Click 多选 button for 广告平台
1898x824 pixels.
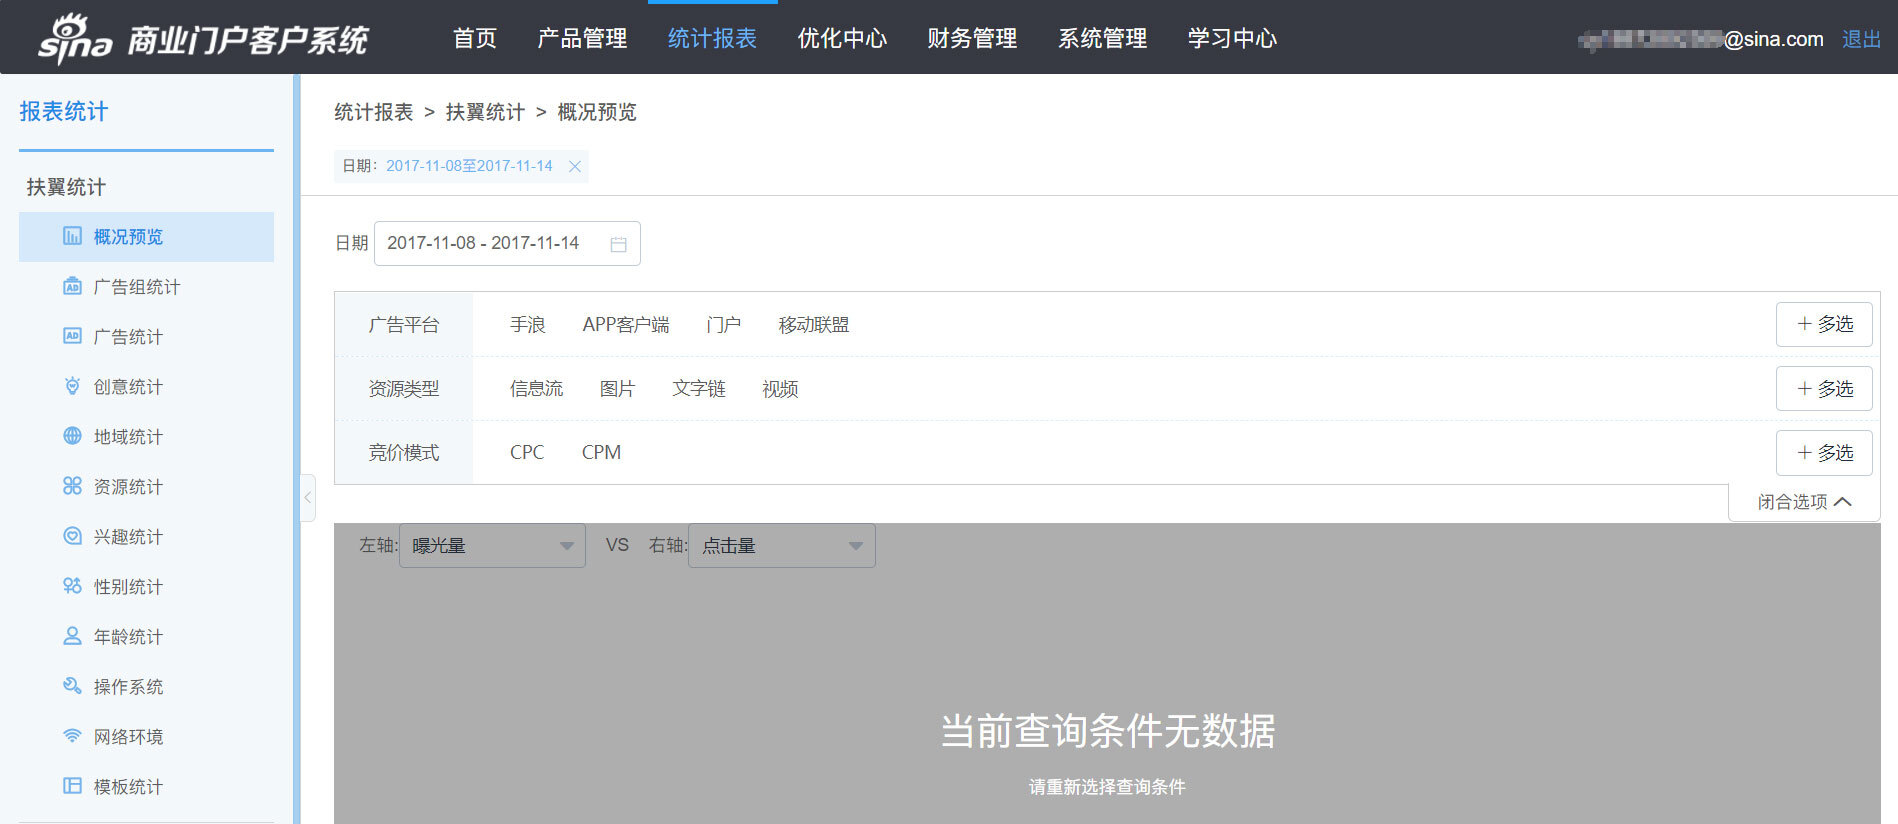pyautogui.click(x=1824, y=324)
